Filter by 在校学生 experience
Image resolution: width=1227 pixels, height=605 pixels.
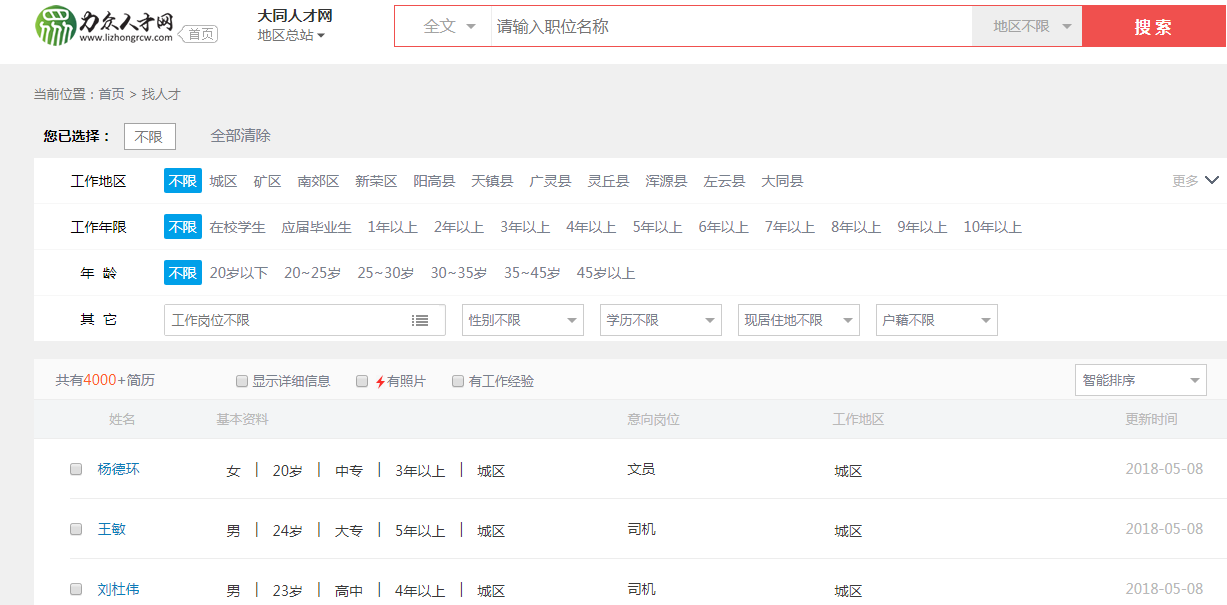(237, 227)
